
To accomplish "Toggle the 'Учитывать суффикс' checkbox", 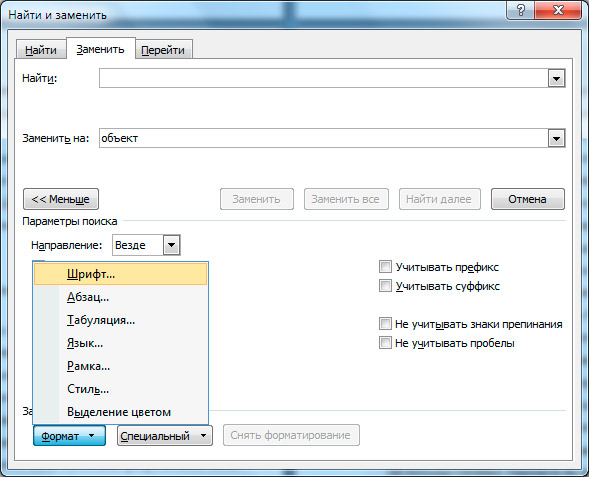I will (x=385, y=286).
